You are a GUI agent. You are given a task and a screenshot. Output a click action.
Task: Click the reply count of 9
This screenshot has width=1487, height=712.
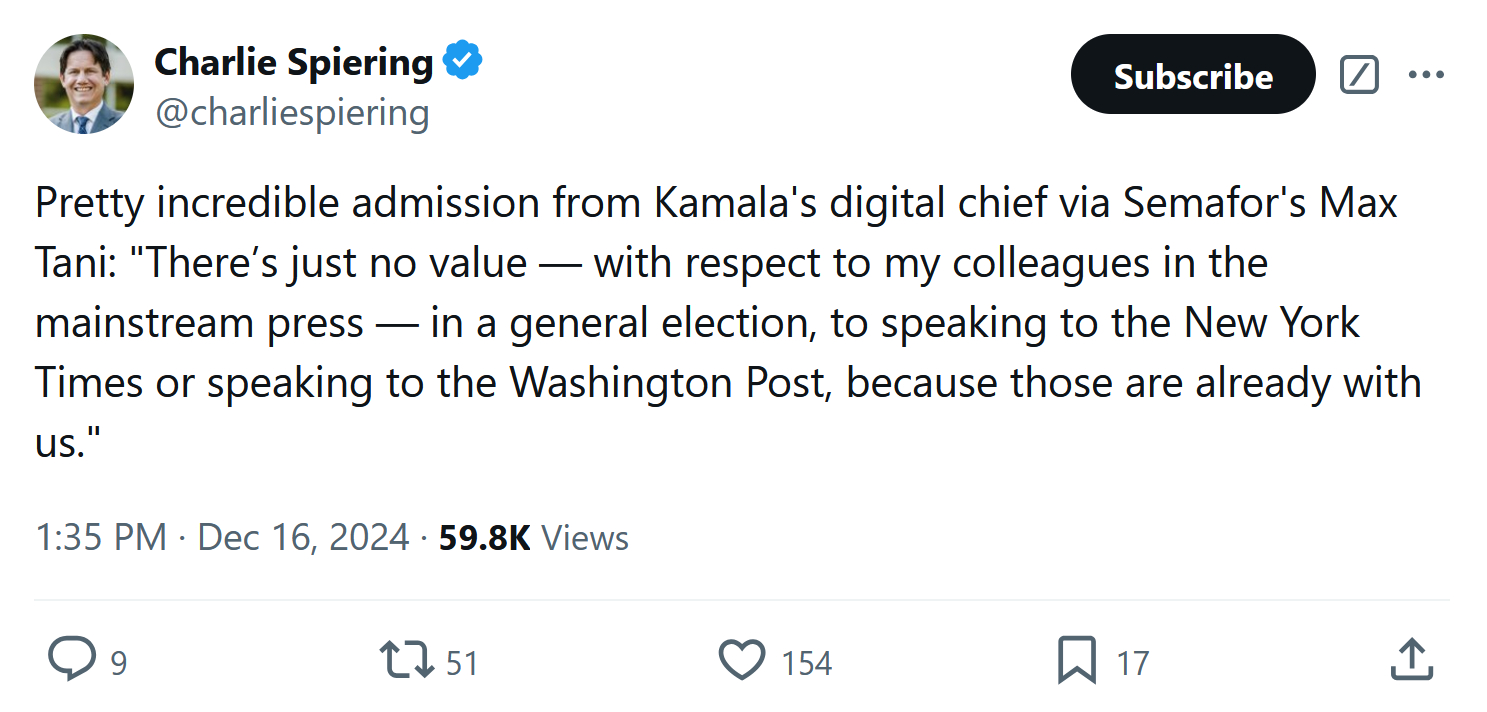coord(118,663)
